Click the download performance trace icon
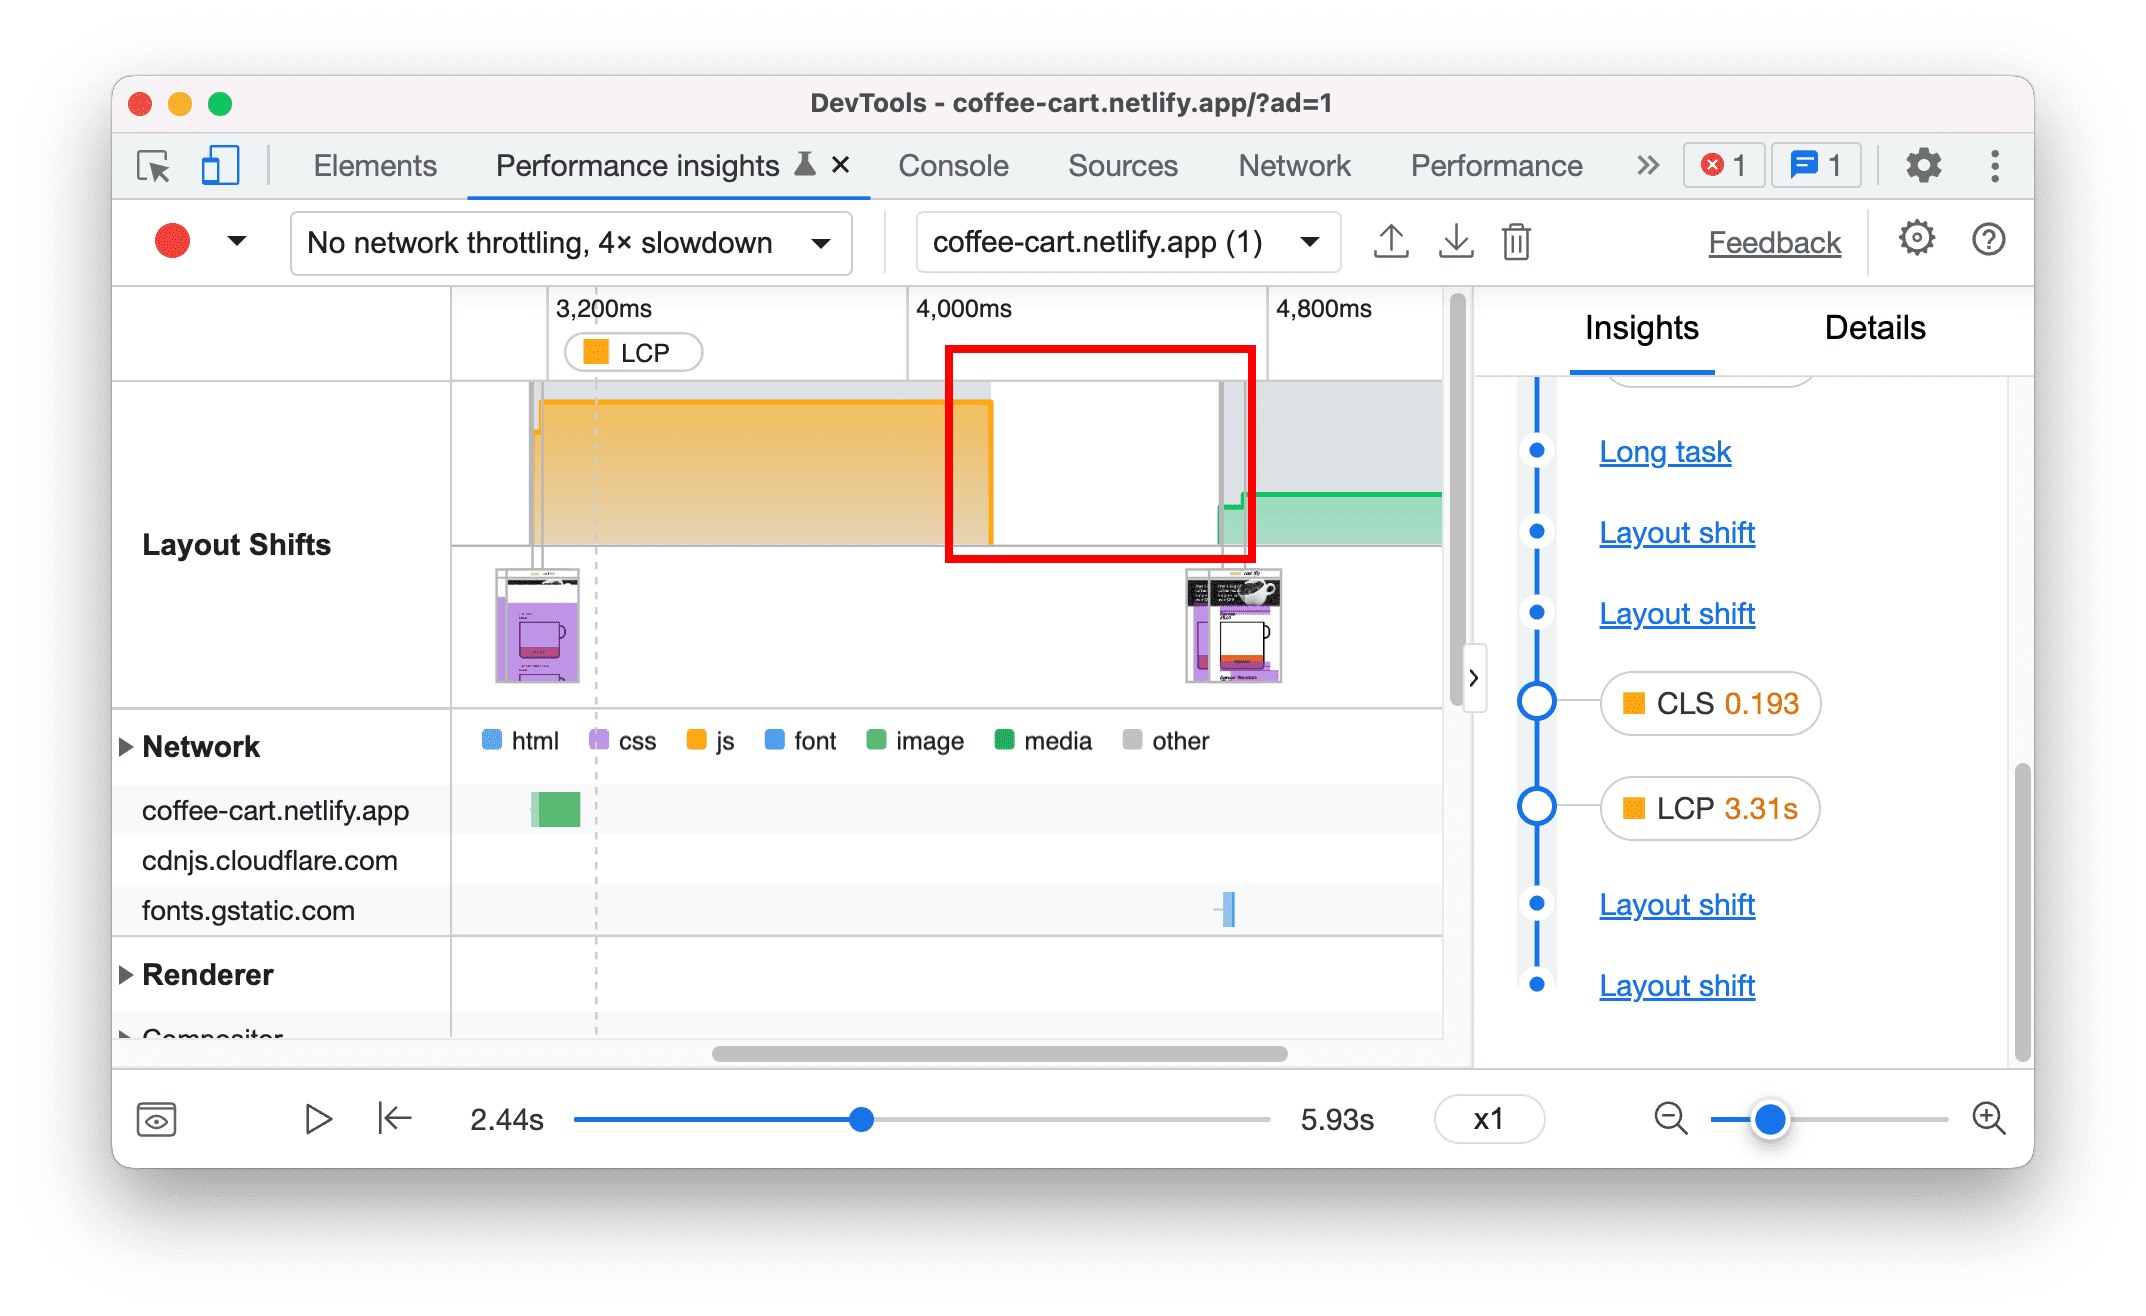The image size is (2146, 1316). tap(1452, 241)
